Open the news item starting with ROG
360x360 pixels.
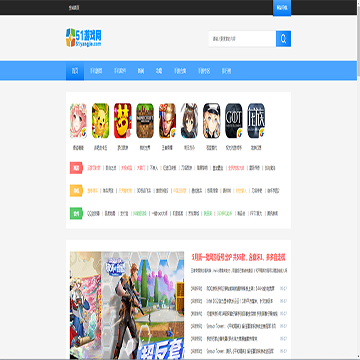click(x=241, y=288)
